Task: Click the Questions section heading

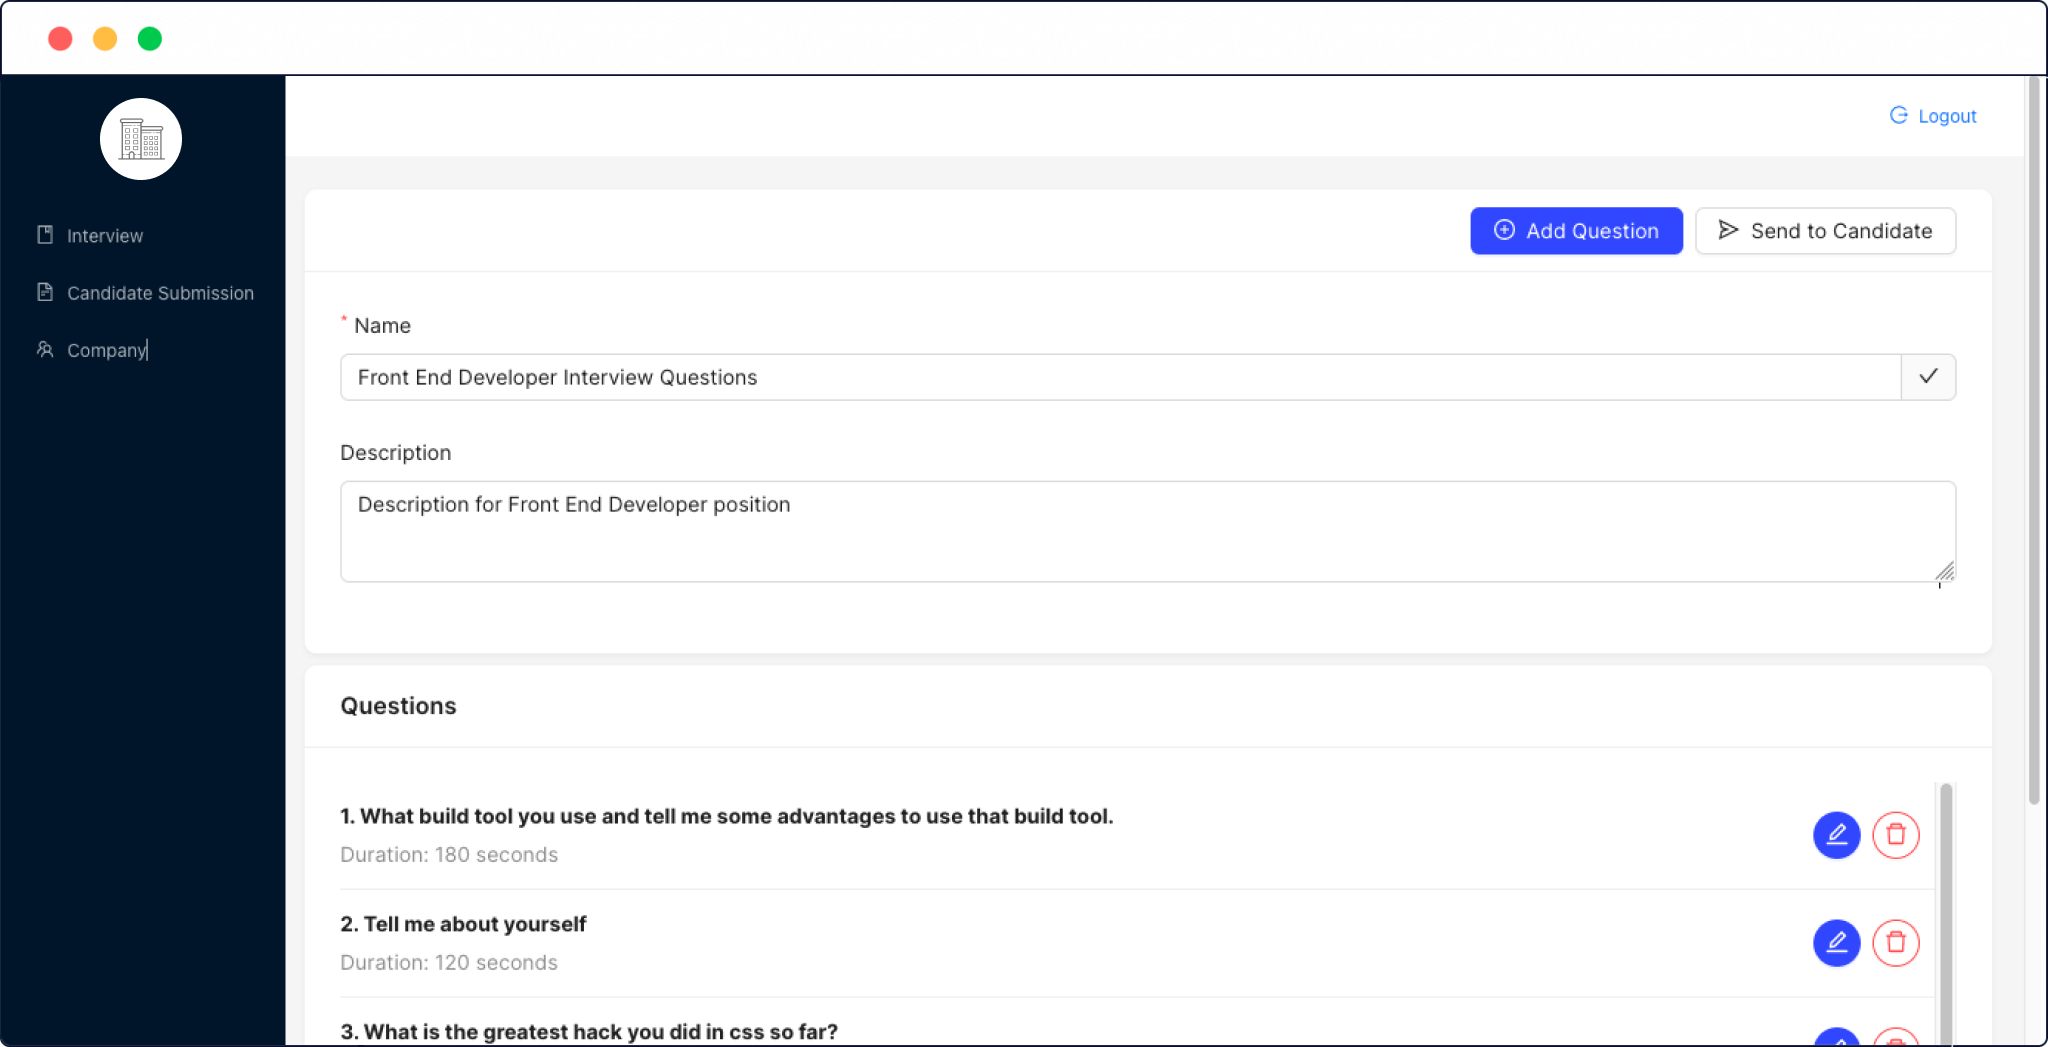Action: pyautogui.click(x=398, y=706)
